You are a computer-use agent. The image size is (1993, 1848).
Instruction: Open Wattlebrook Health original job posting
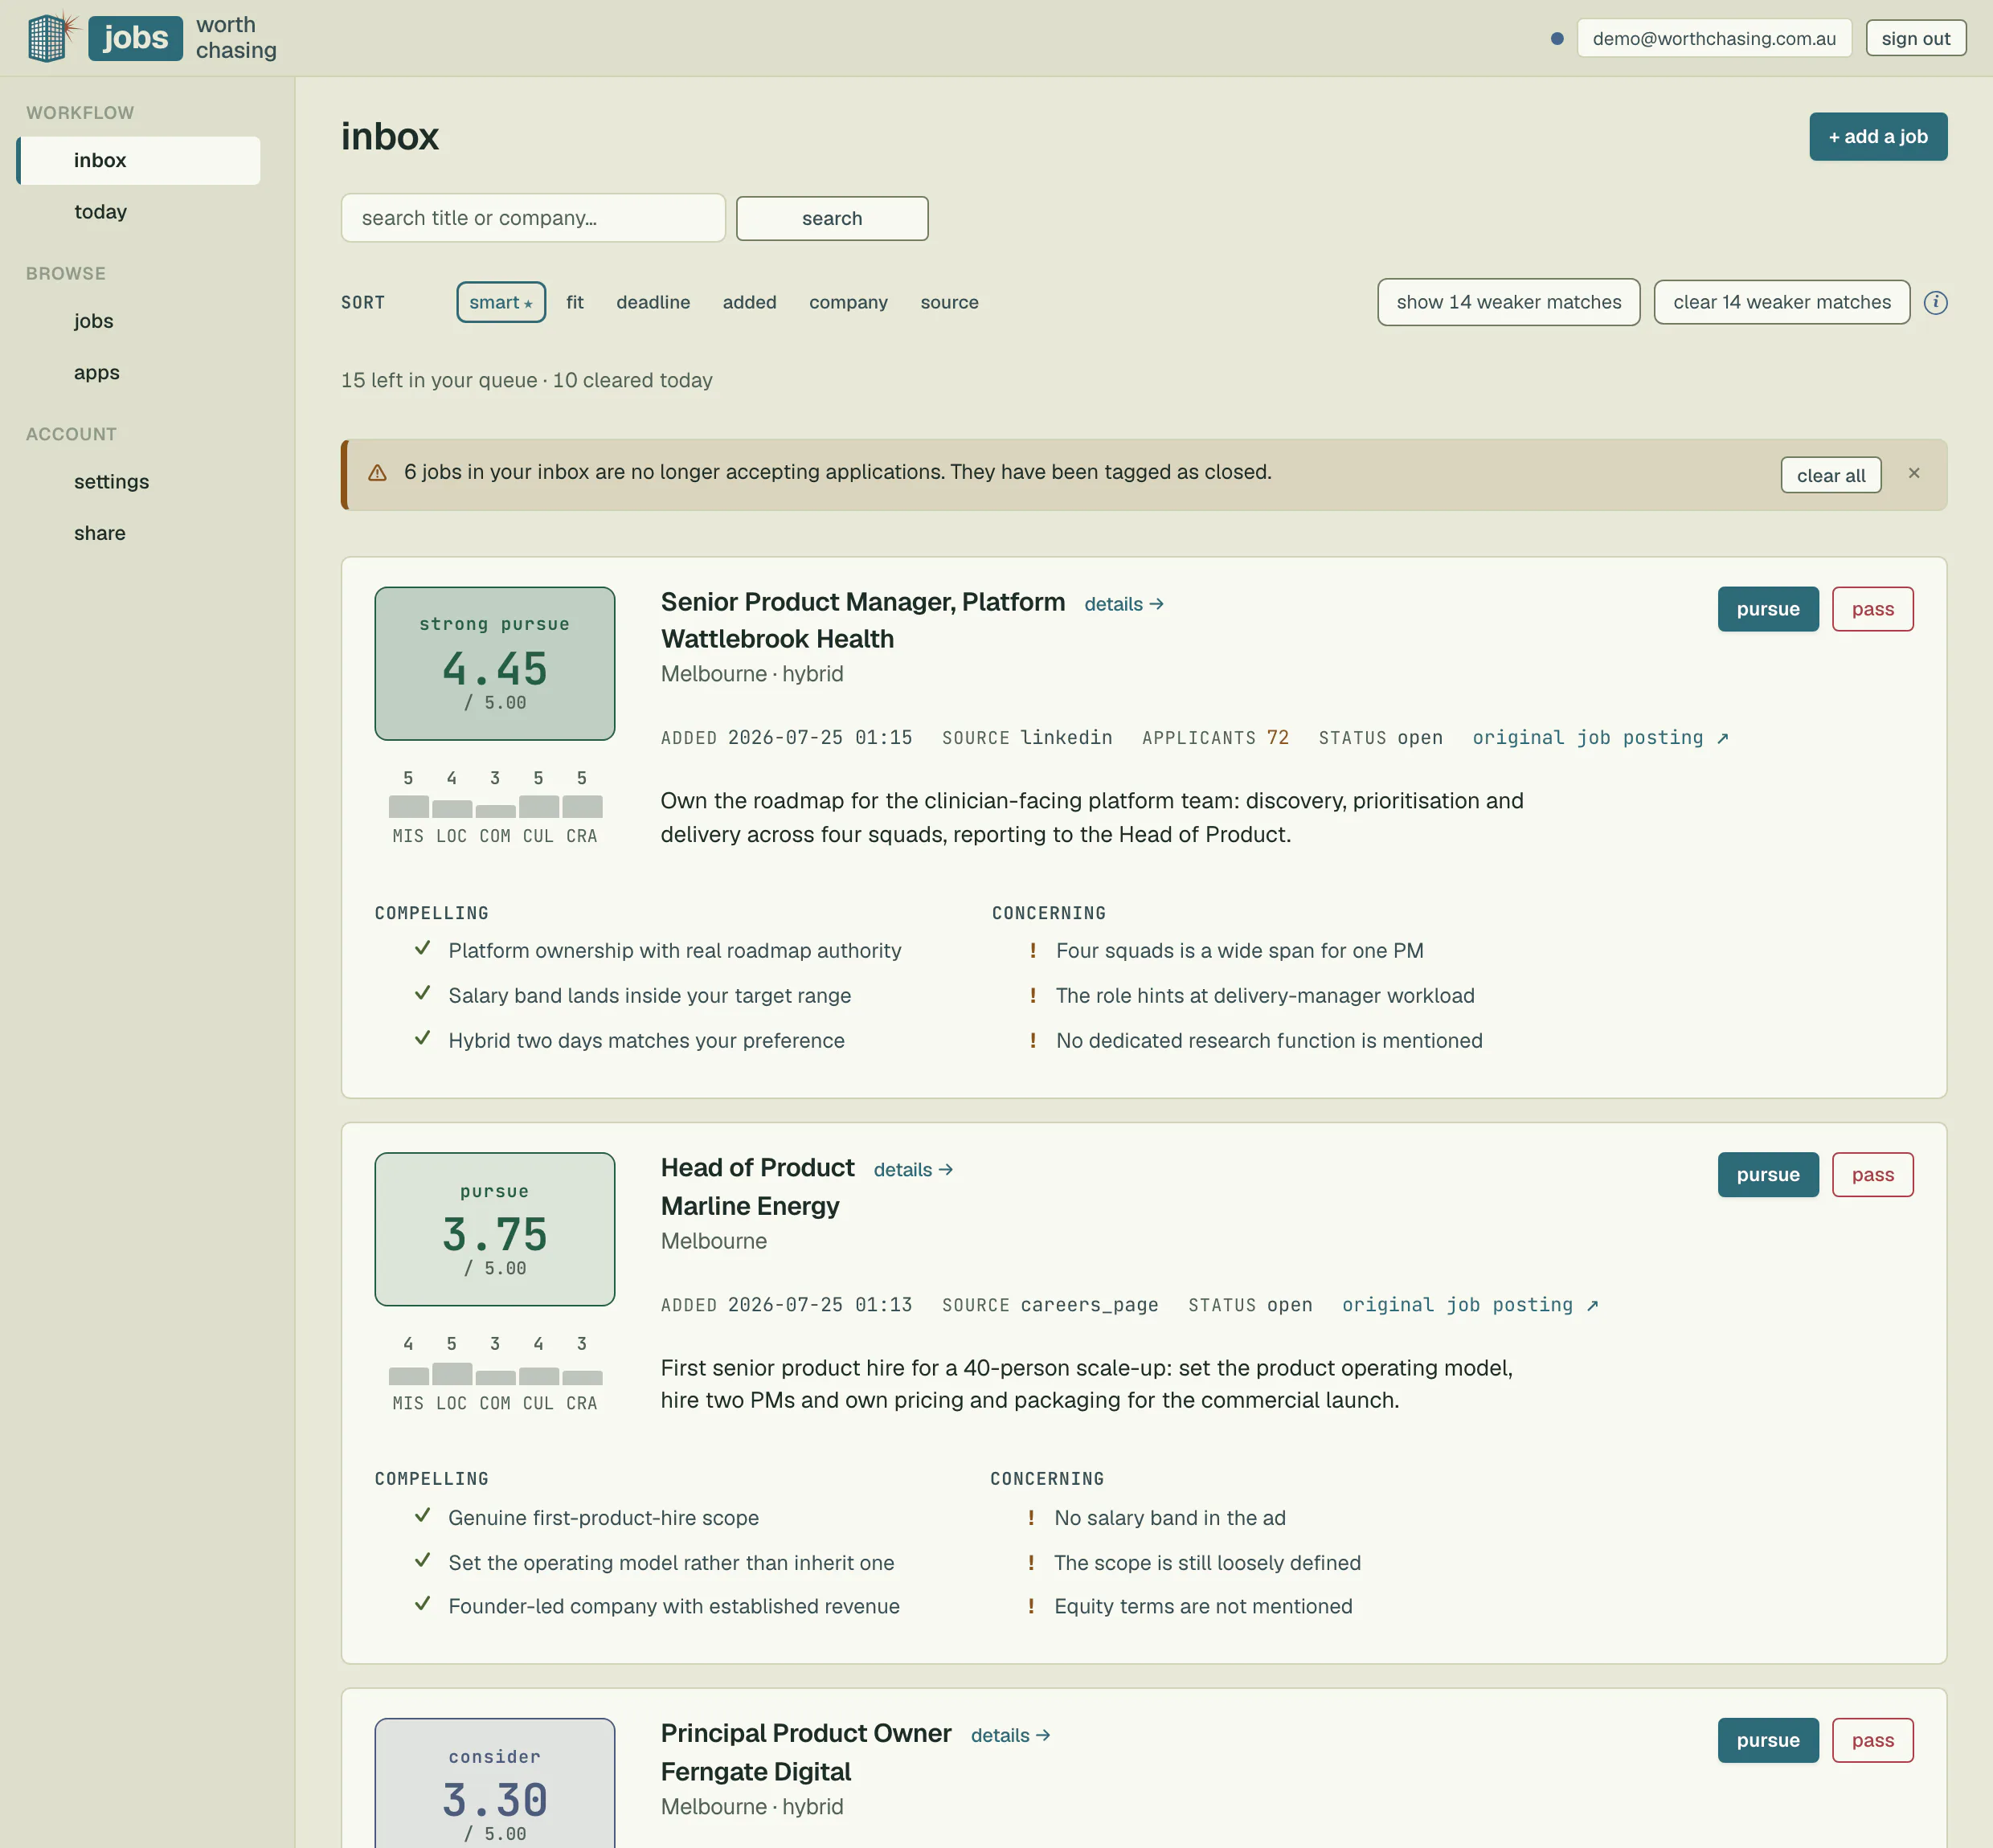click(x=1600, y=738)
